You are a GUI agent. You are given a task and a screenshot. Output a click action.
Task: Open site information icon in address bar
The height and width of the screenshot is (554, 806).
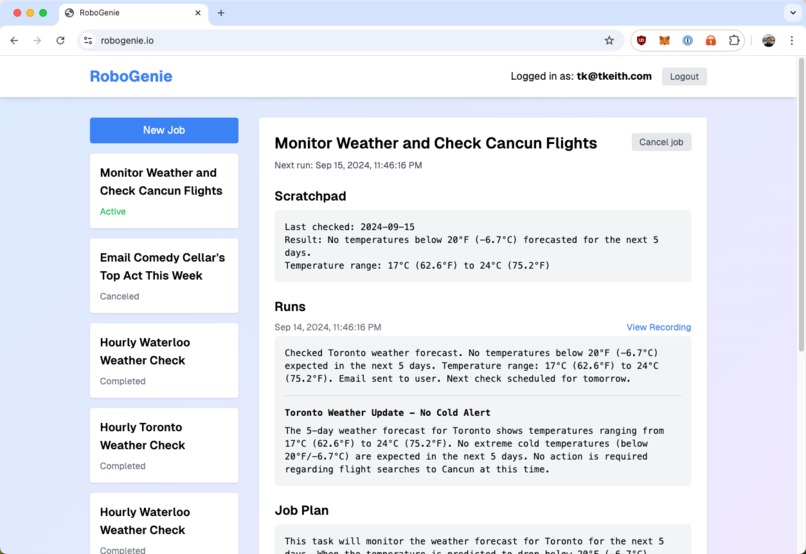[x=88, y=41]
